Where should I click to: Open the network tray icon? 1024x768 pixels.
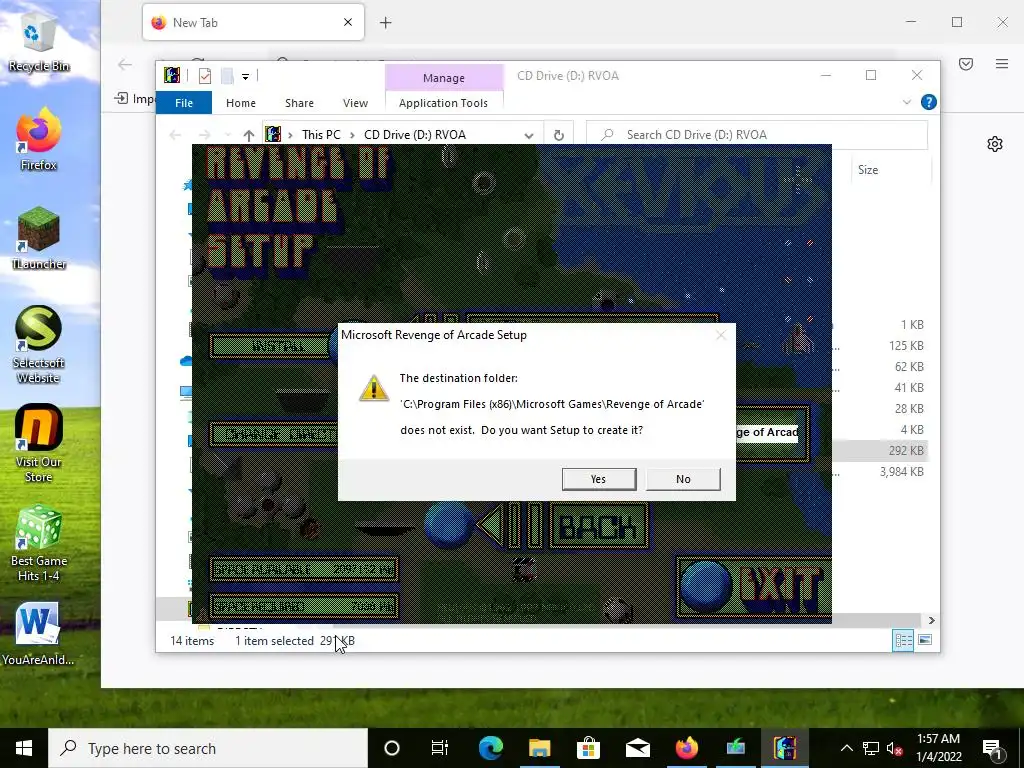coord(871,748)
